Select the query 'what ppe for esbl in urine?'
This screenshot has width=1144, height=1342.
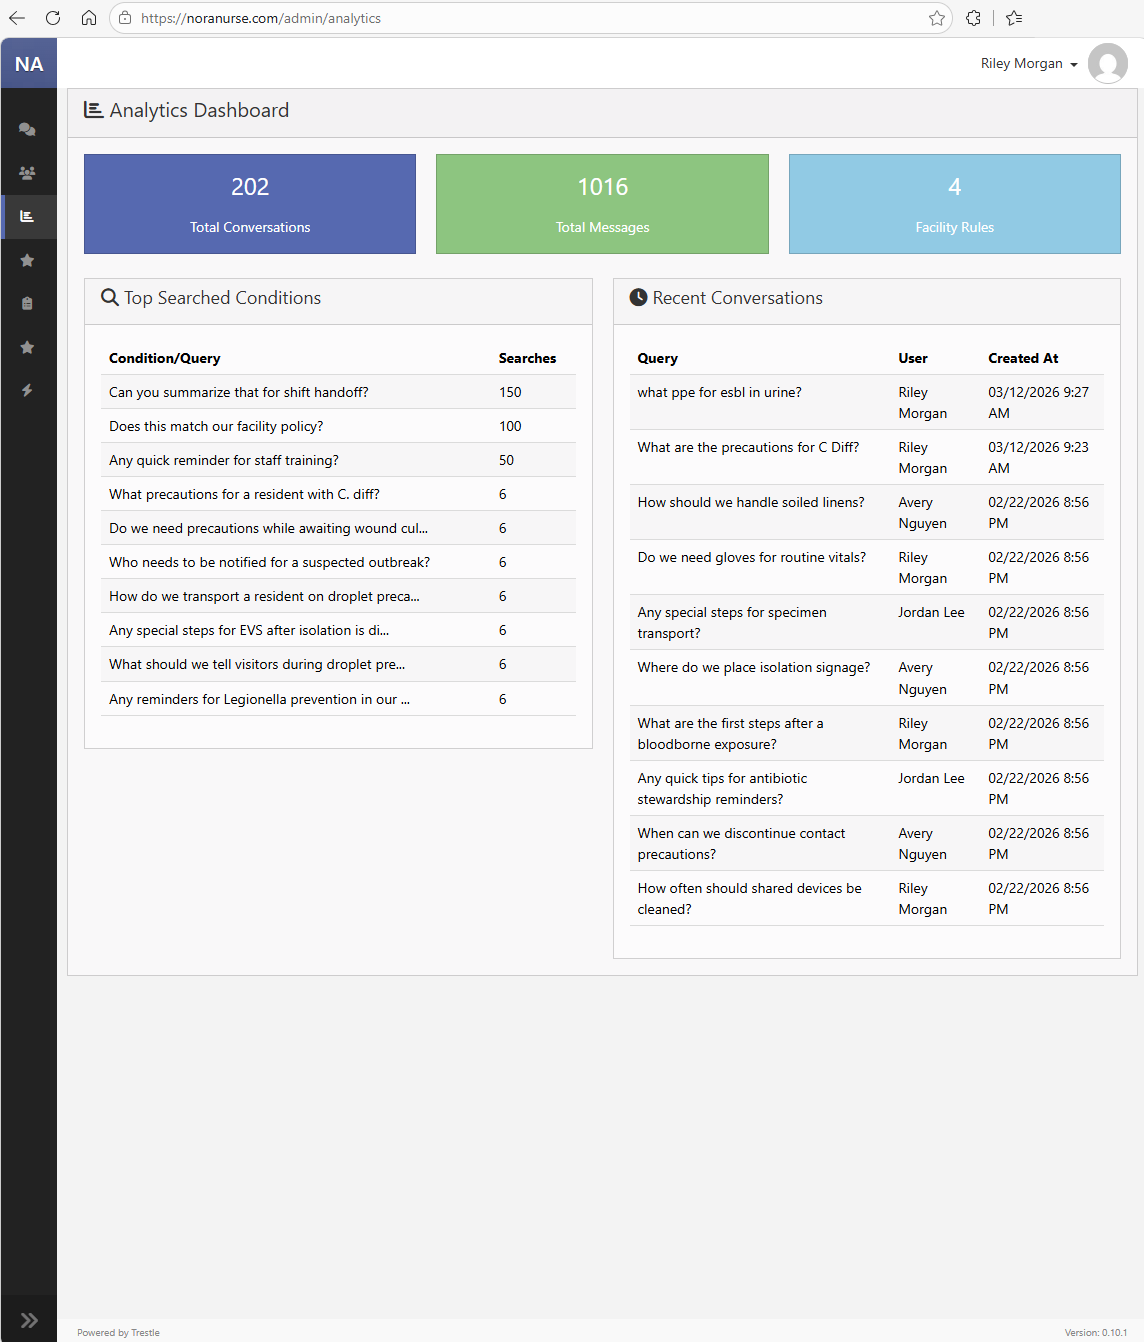pyautogui.click(x=719, y=392)
